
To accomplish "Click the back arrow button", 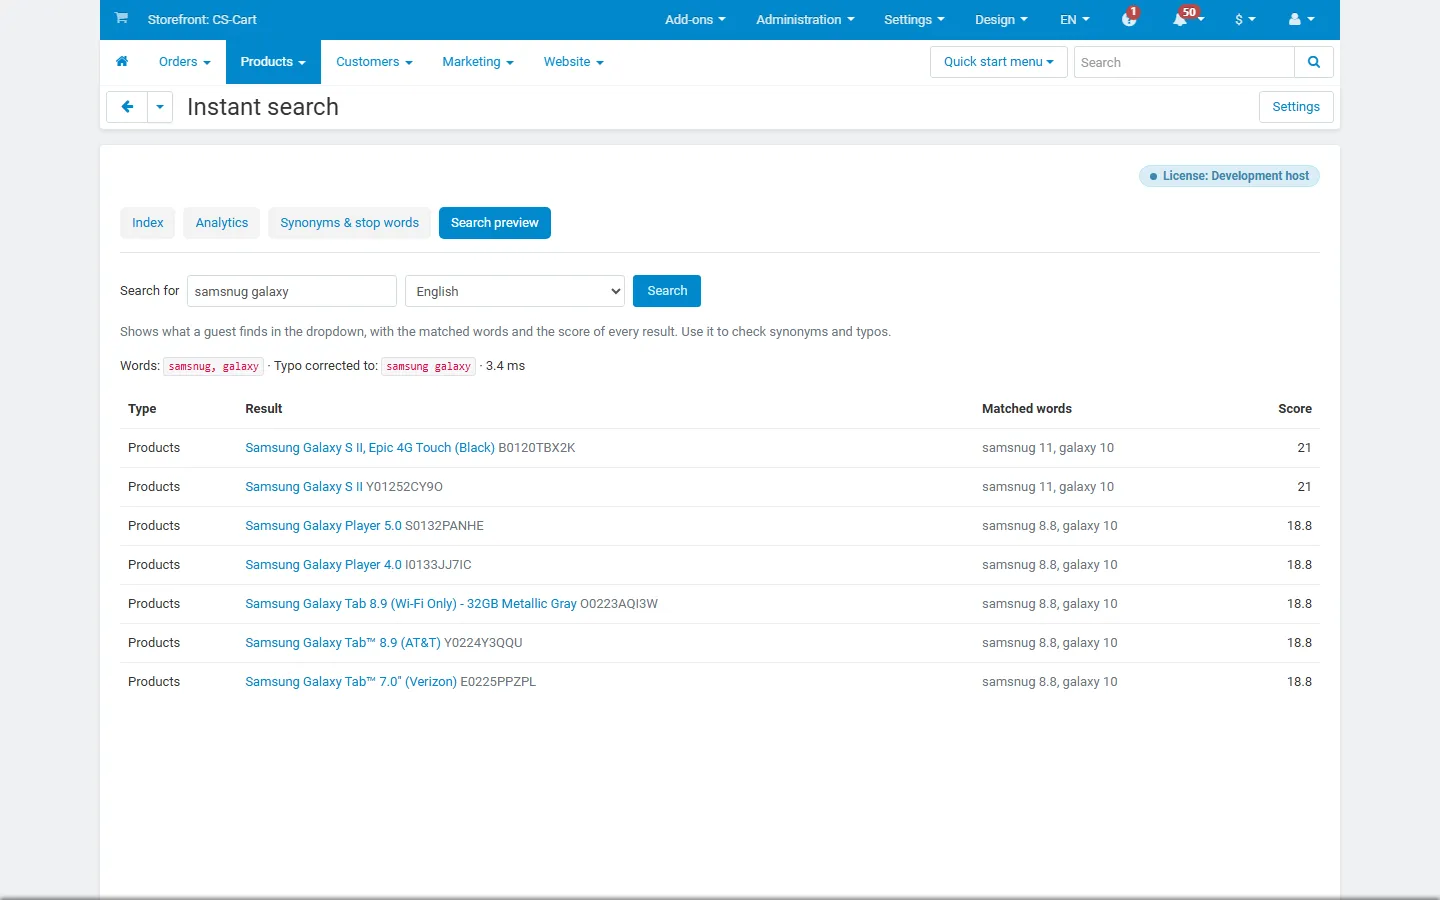I will point(127,107).
